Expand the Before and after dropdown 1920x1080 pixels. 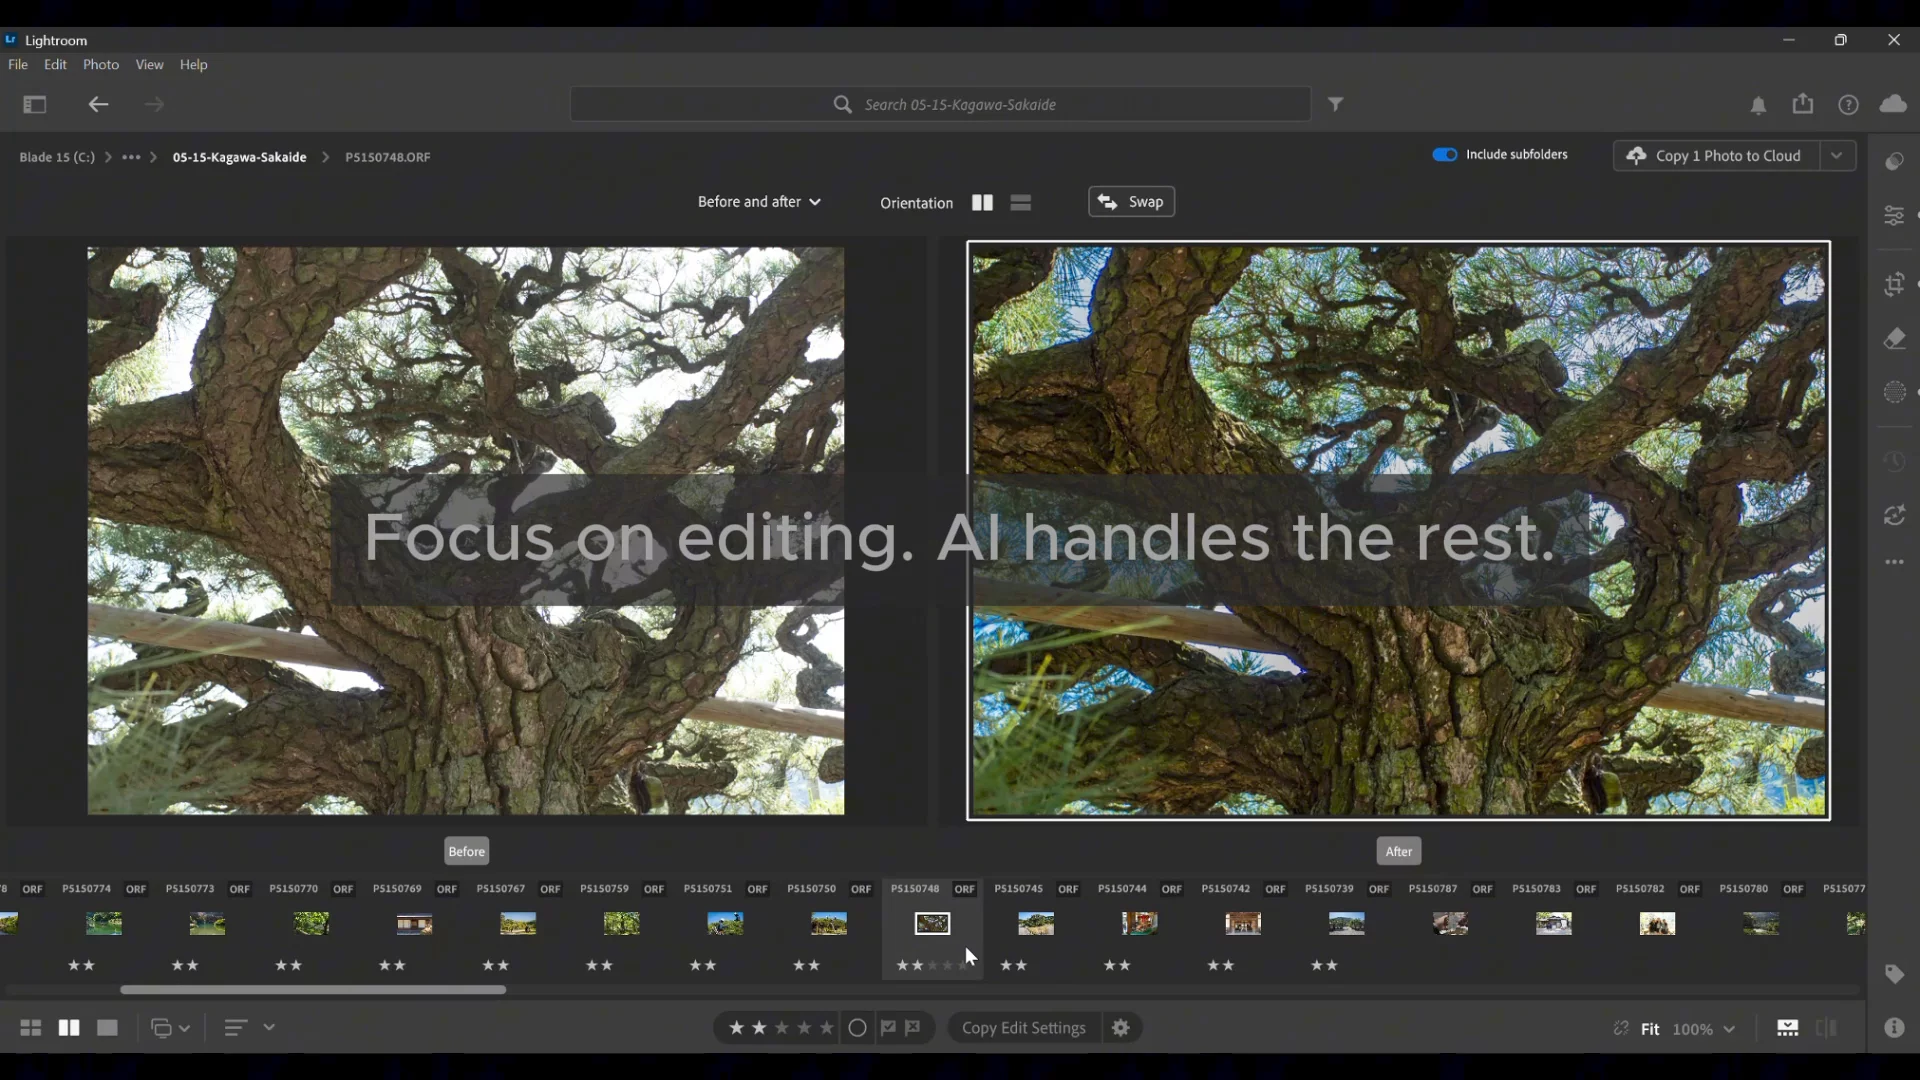(x=759, y=202)
